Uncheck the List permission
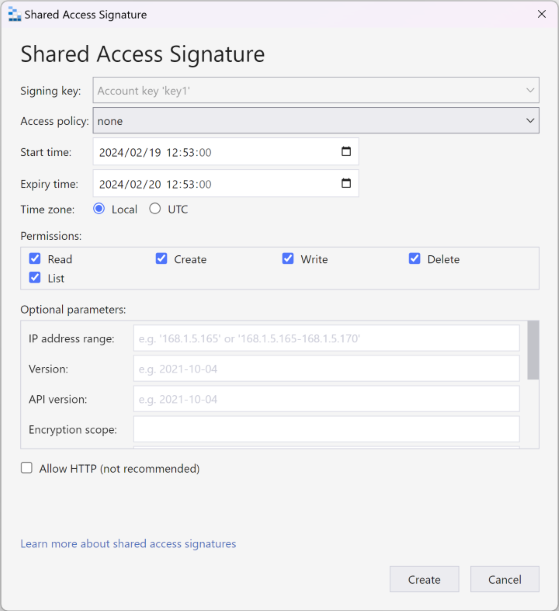Image resolution: width=559 pixels, height=611 pixels. point(35,278)
